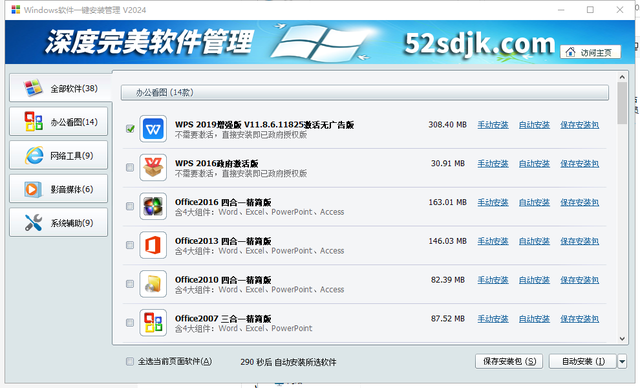Open the dropdown arrow beside 自动安装 (I)
The width and height of the screenshot is (640, 388).
click(622, 361)
